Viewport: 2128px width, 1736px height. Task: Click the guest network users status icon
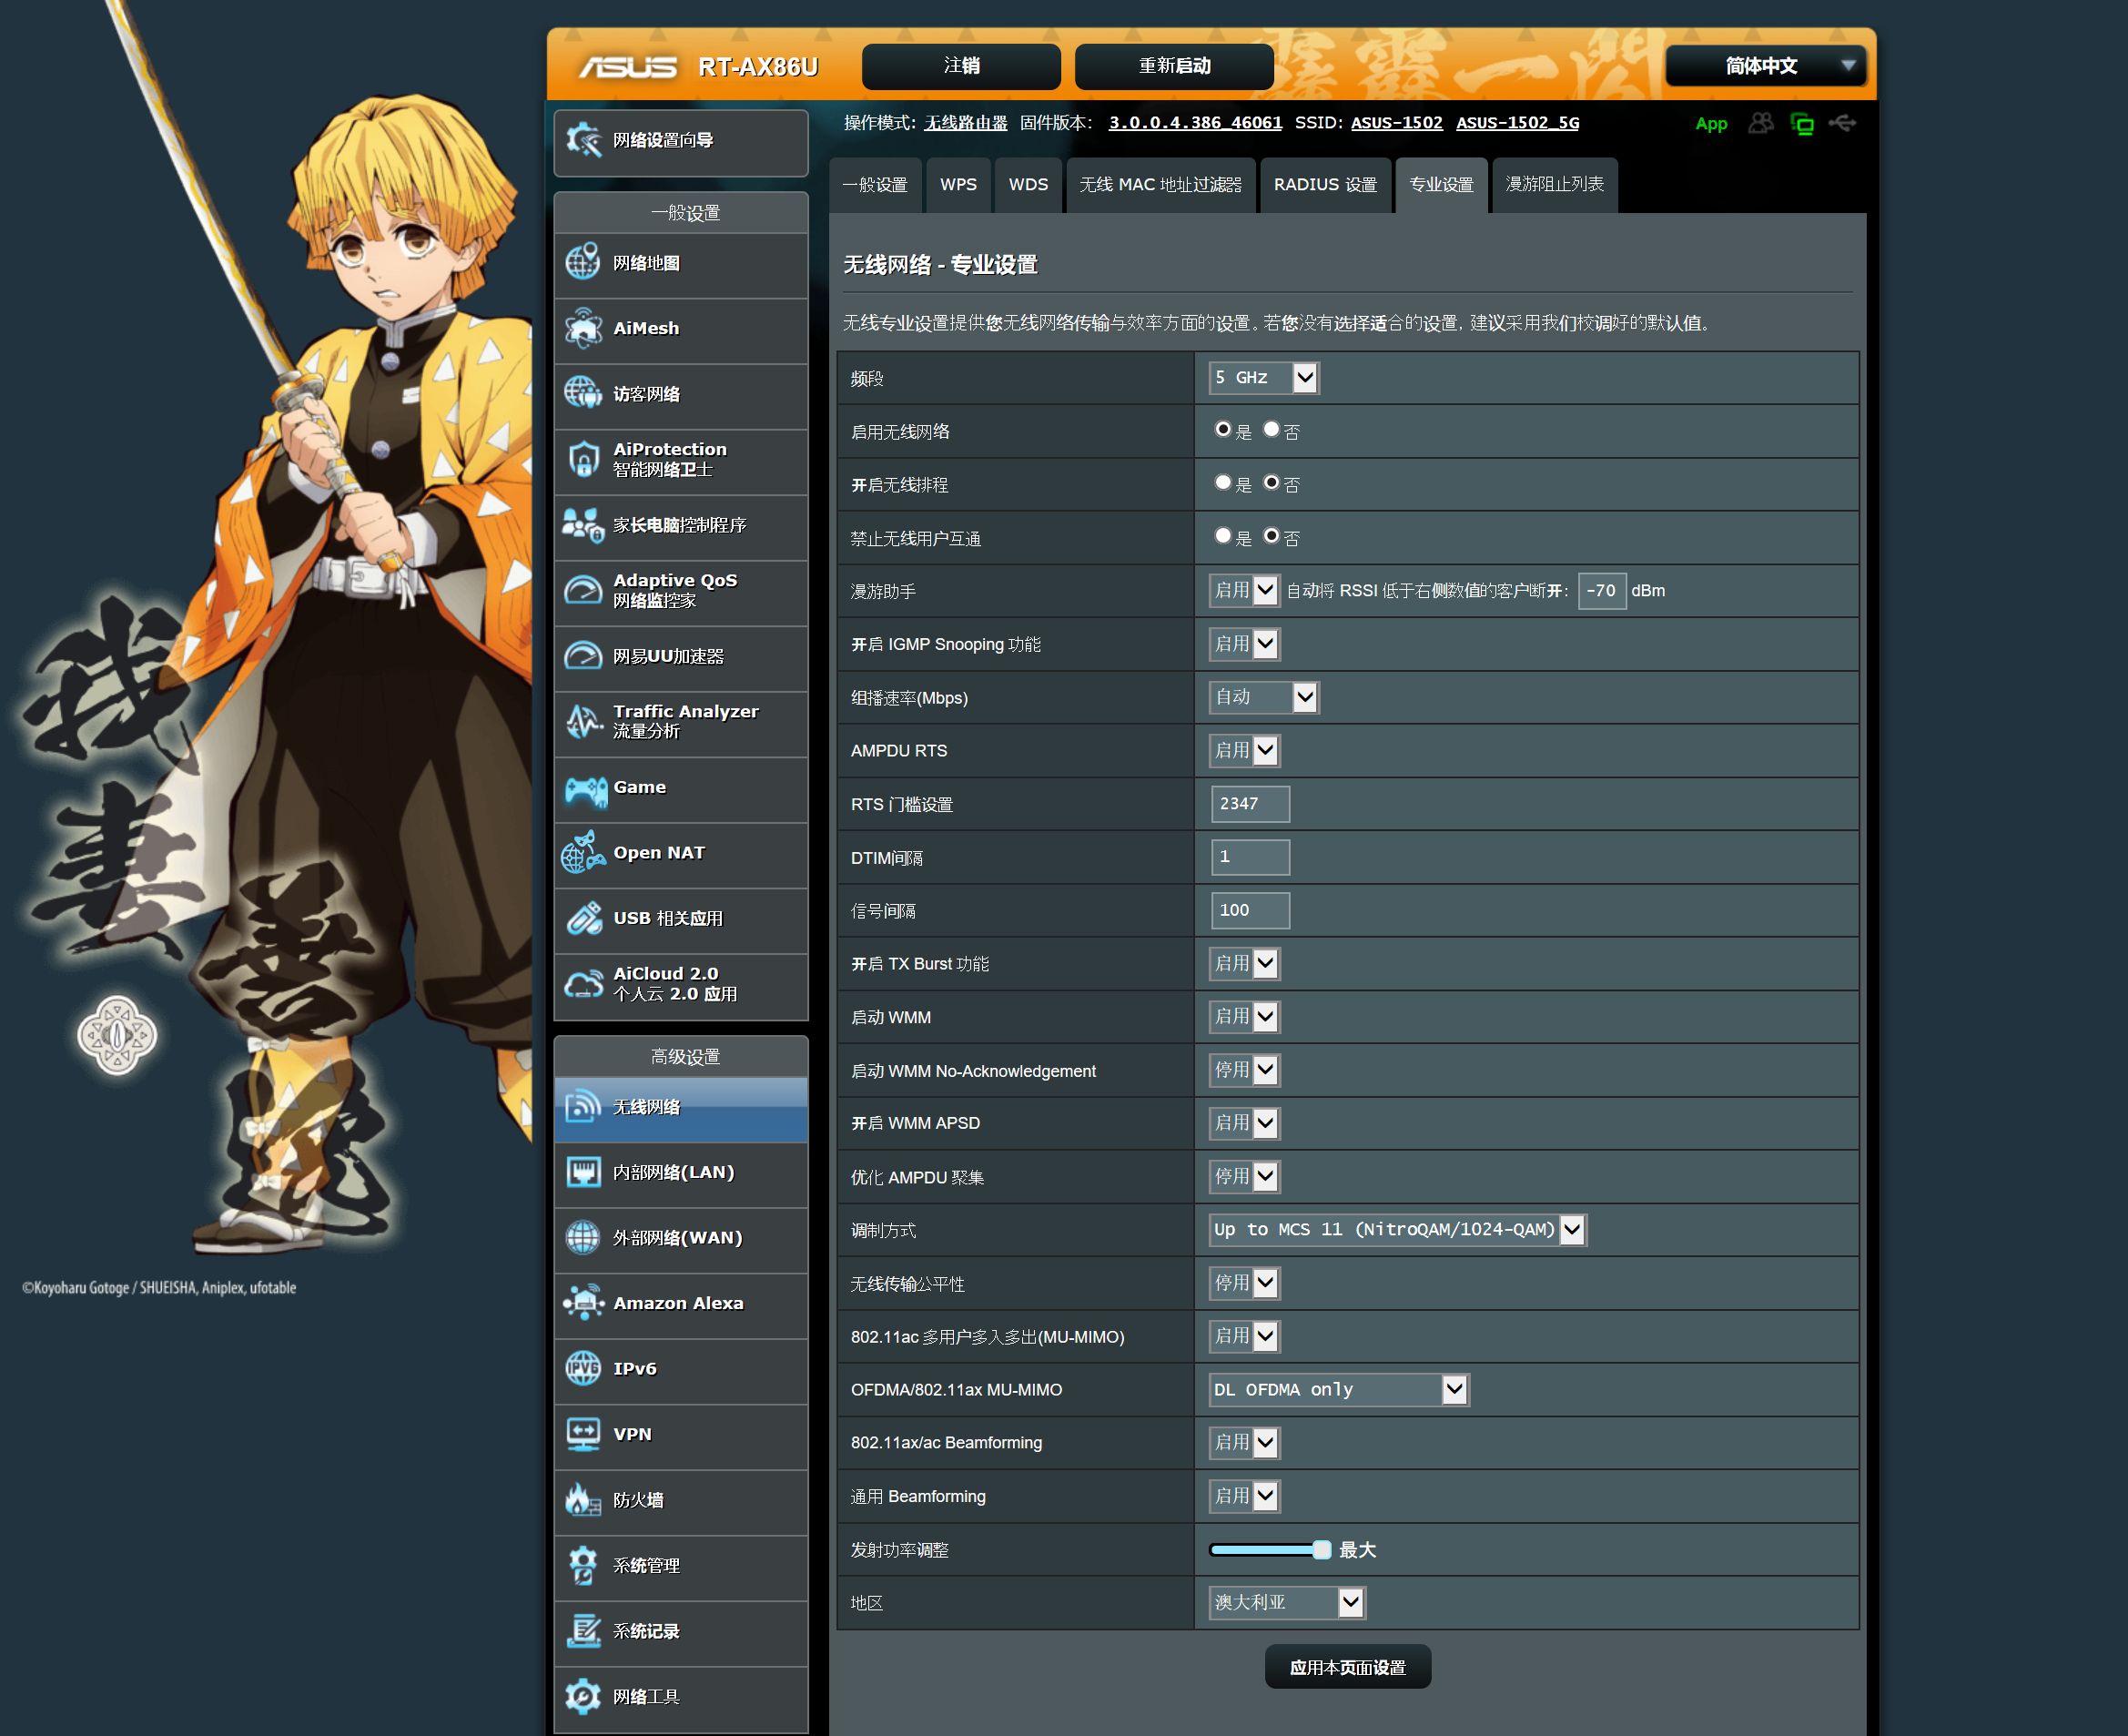pyautogui.click(x=1760, y=123)
